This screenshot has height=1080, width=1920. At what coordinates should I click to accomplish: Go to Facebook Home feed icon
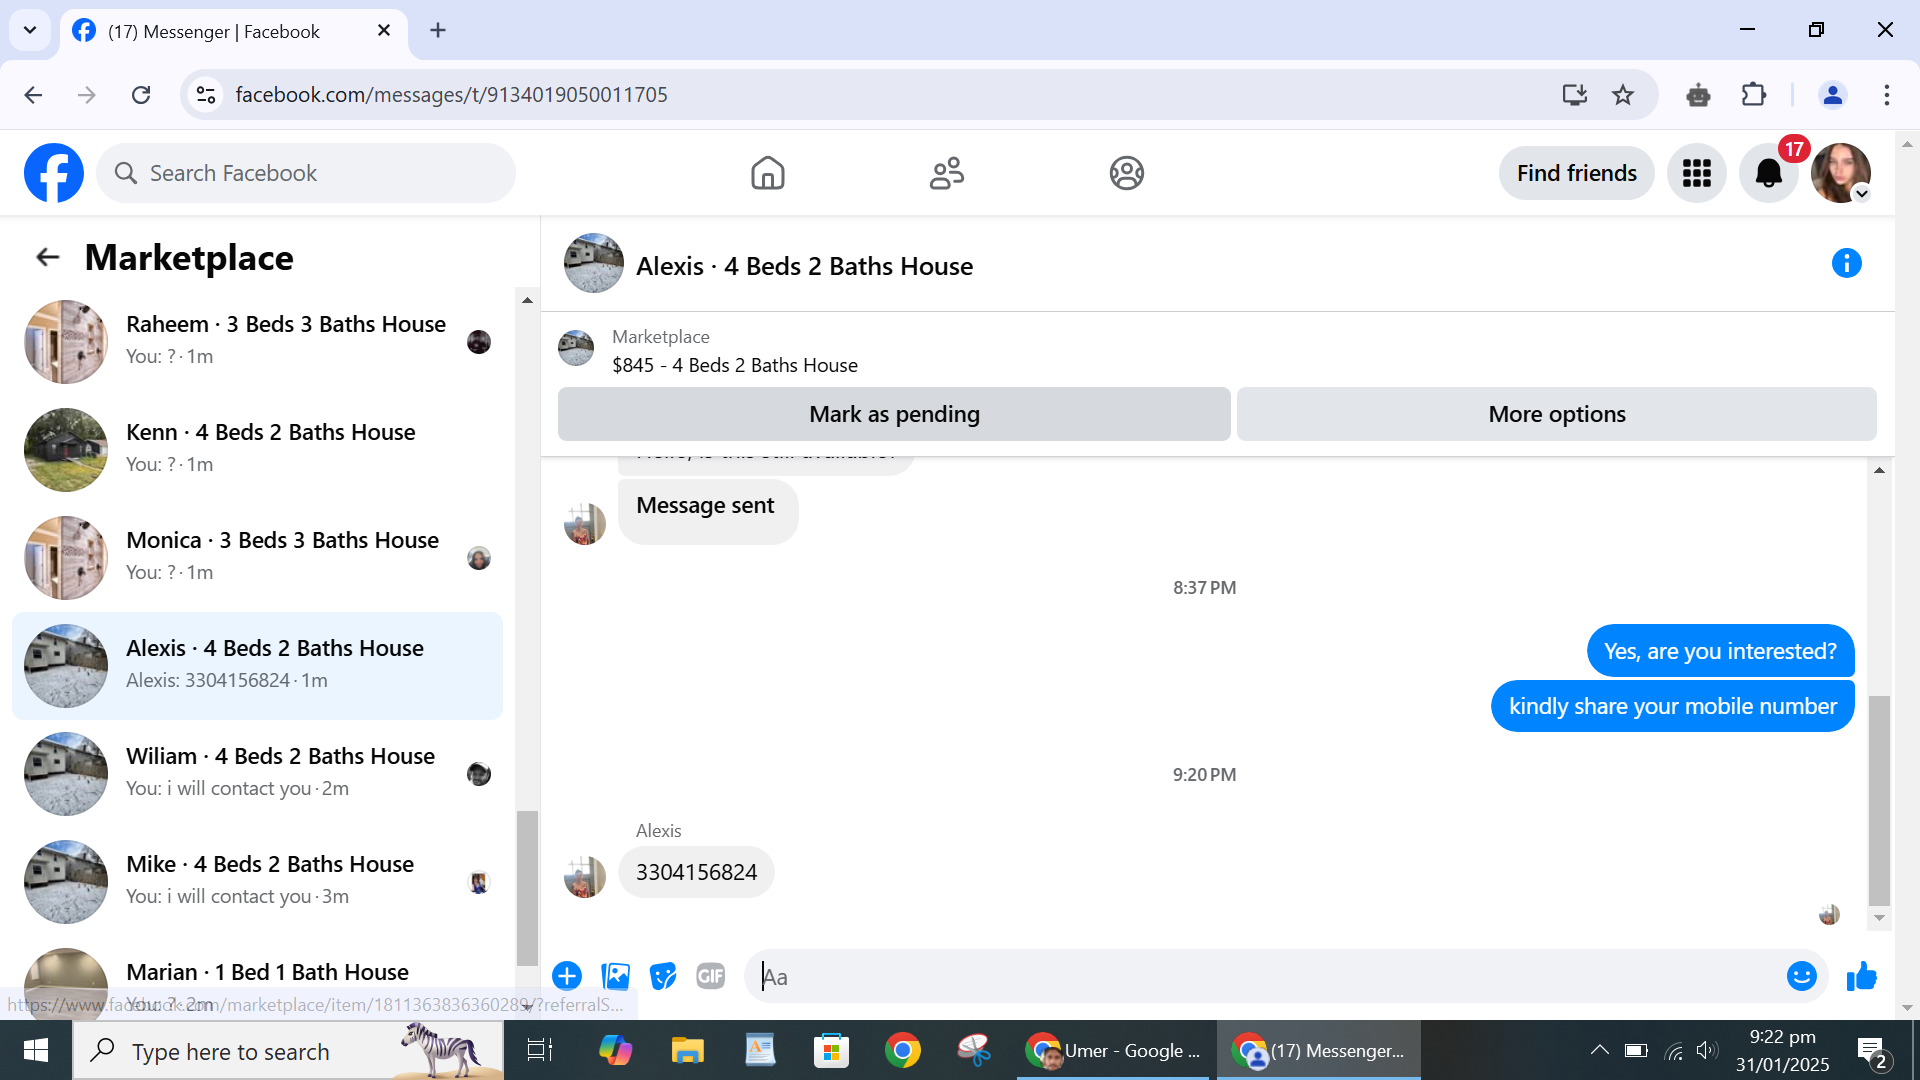767,173
